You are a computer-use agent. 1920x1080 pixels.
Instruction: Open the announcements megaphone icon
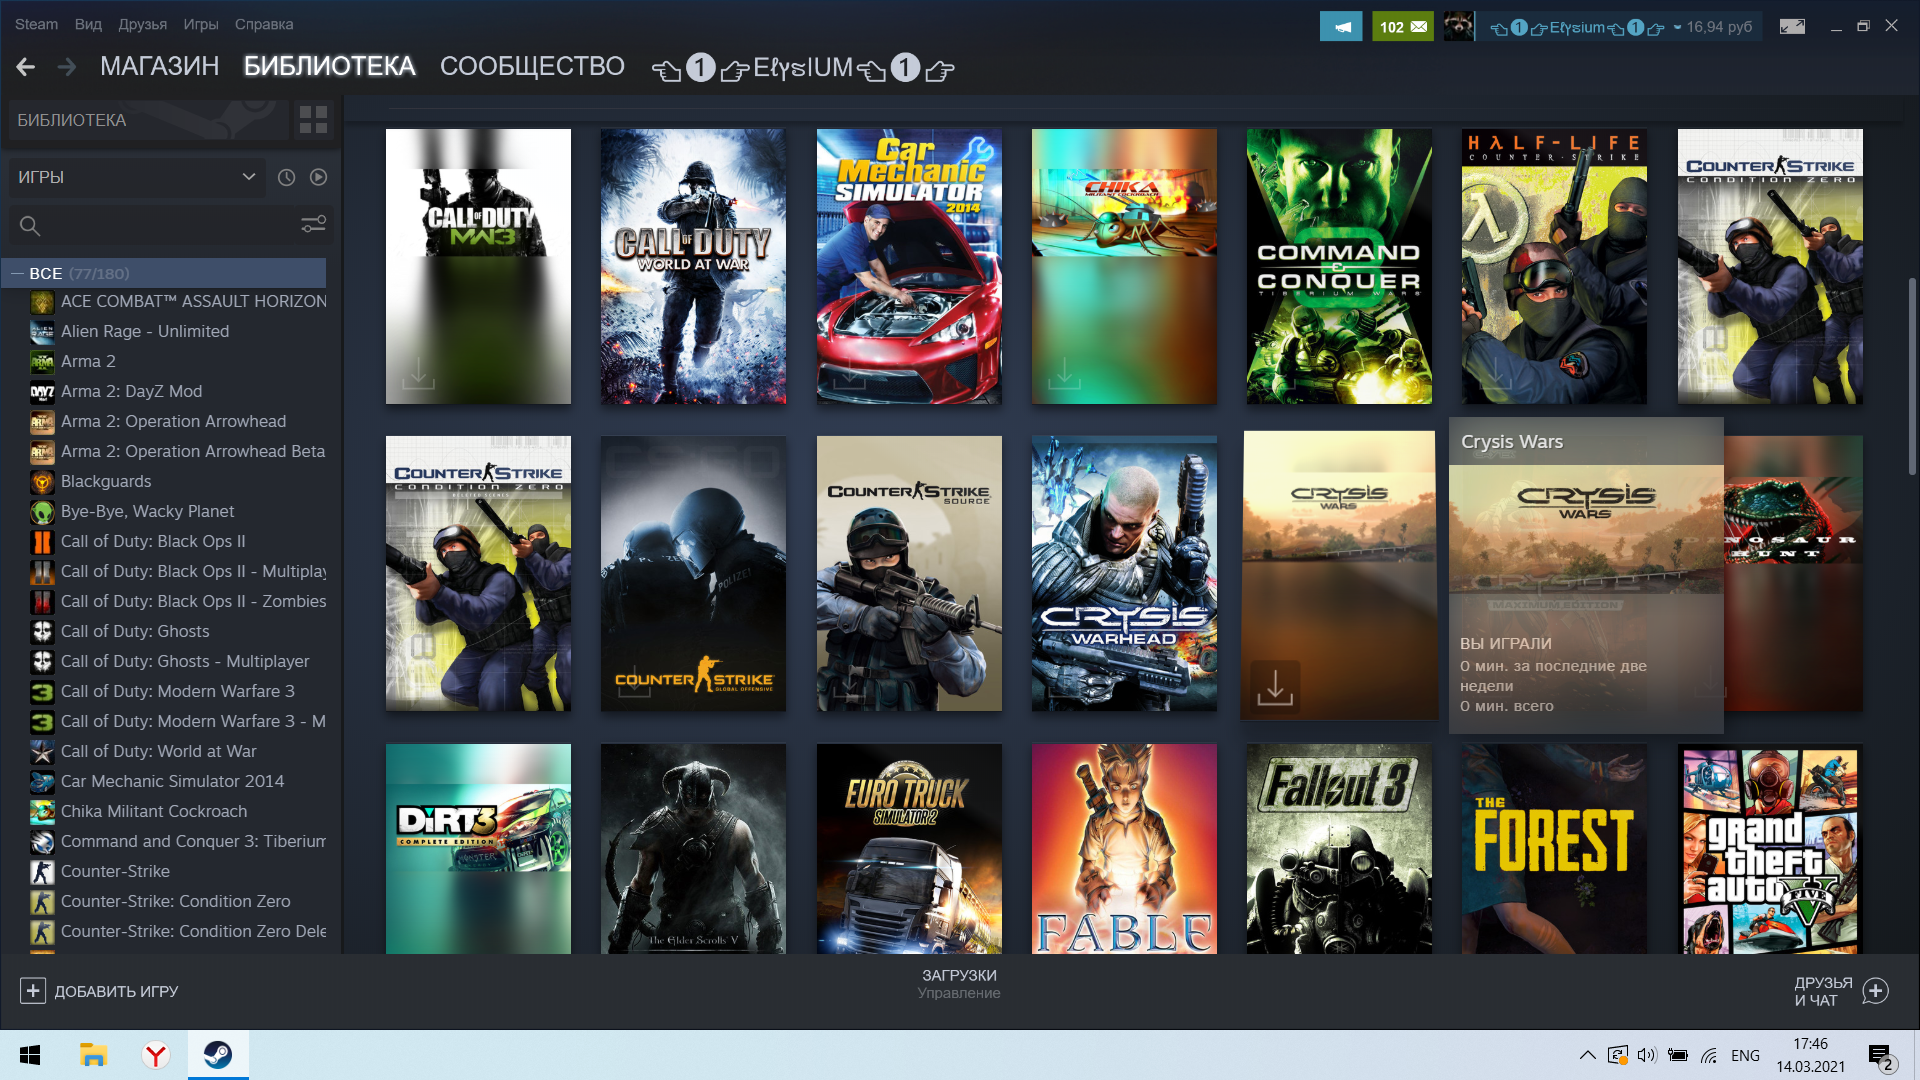click(1341, 27)
